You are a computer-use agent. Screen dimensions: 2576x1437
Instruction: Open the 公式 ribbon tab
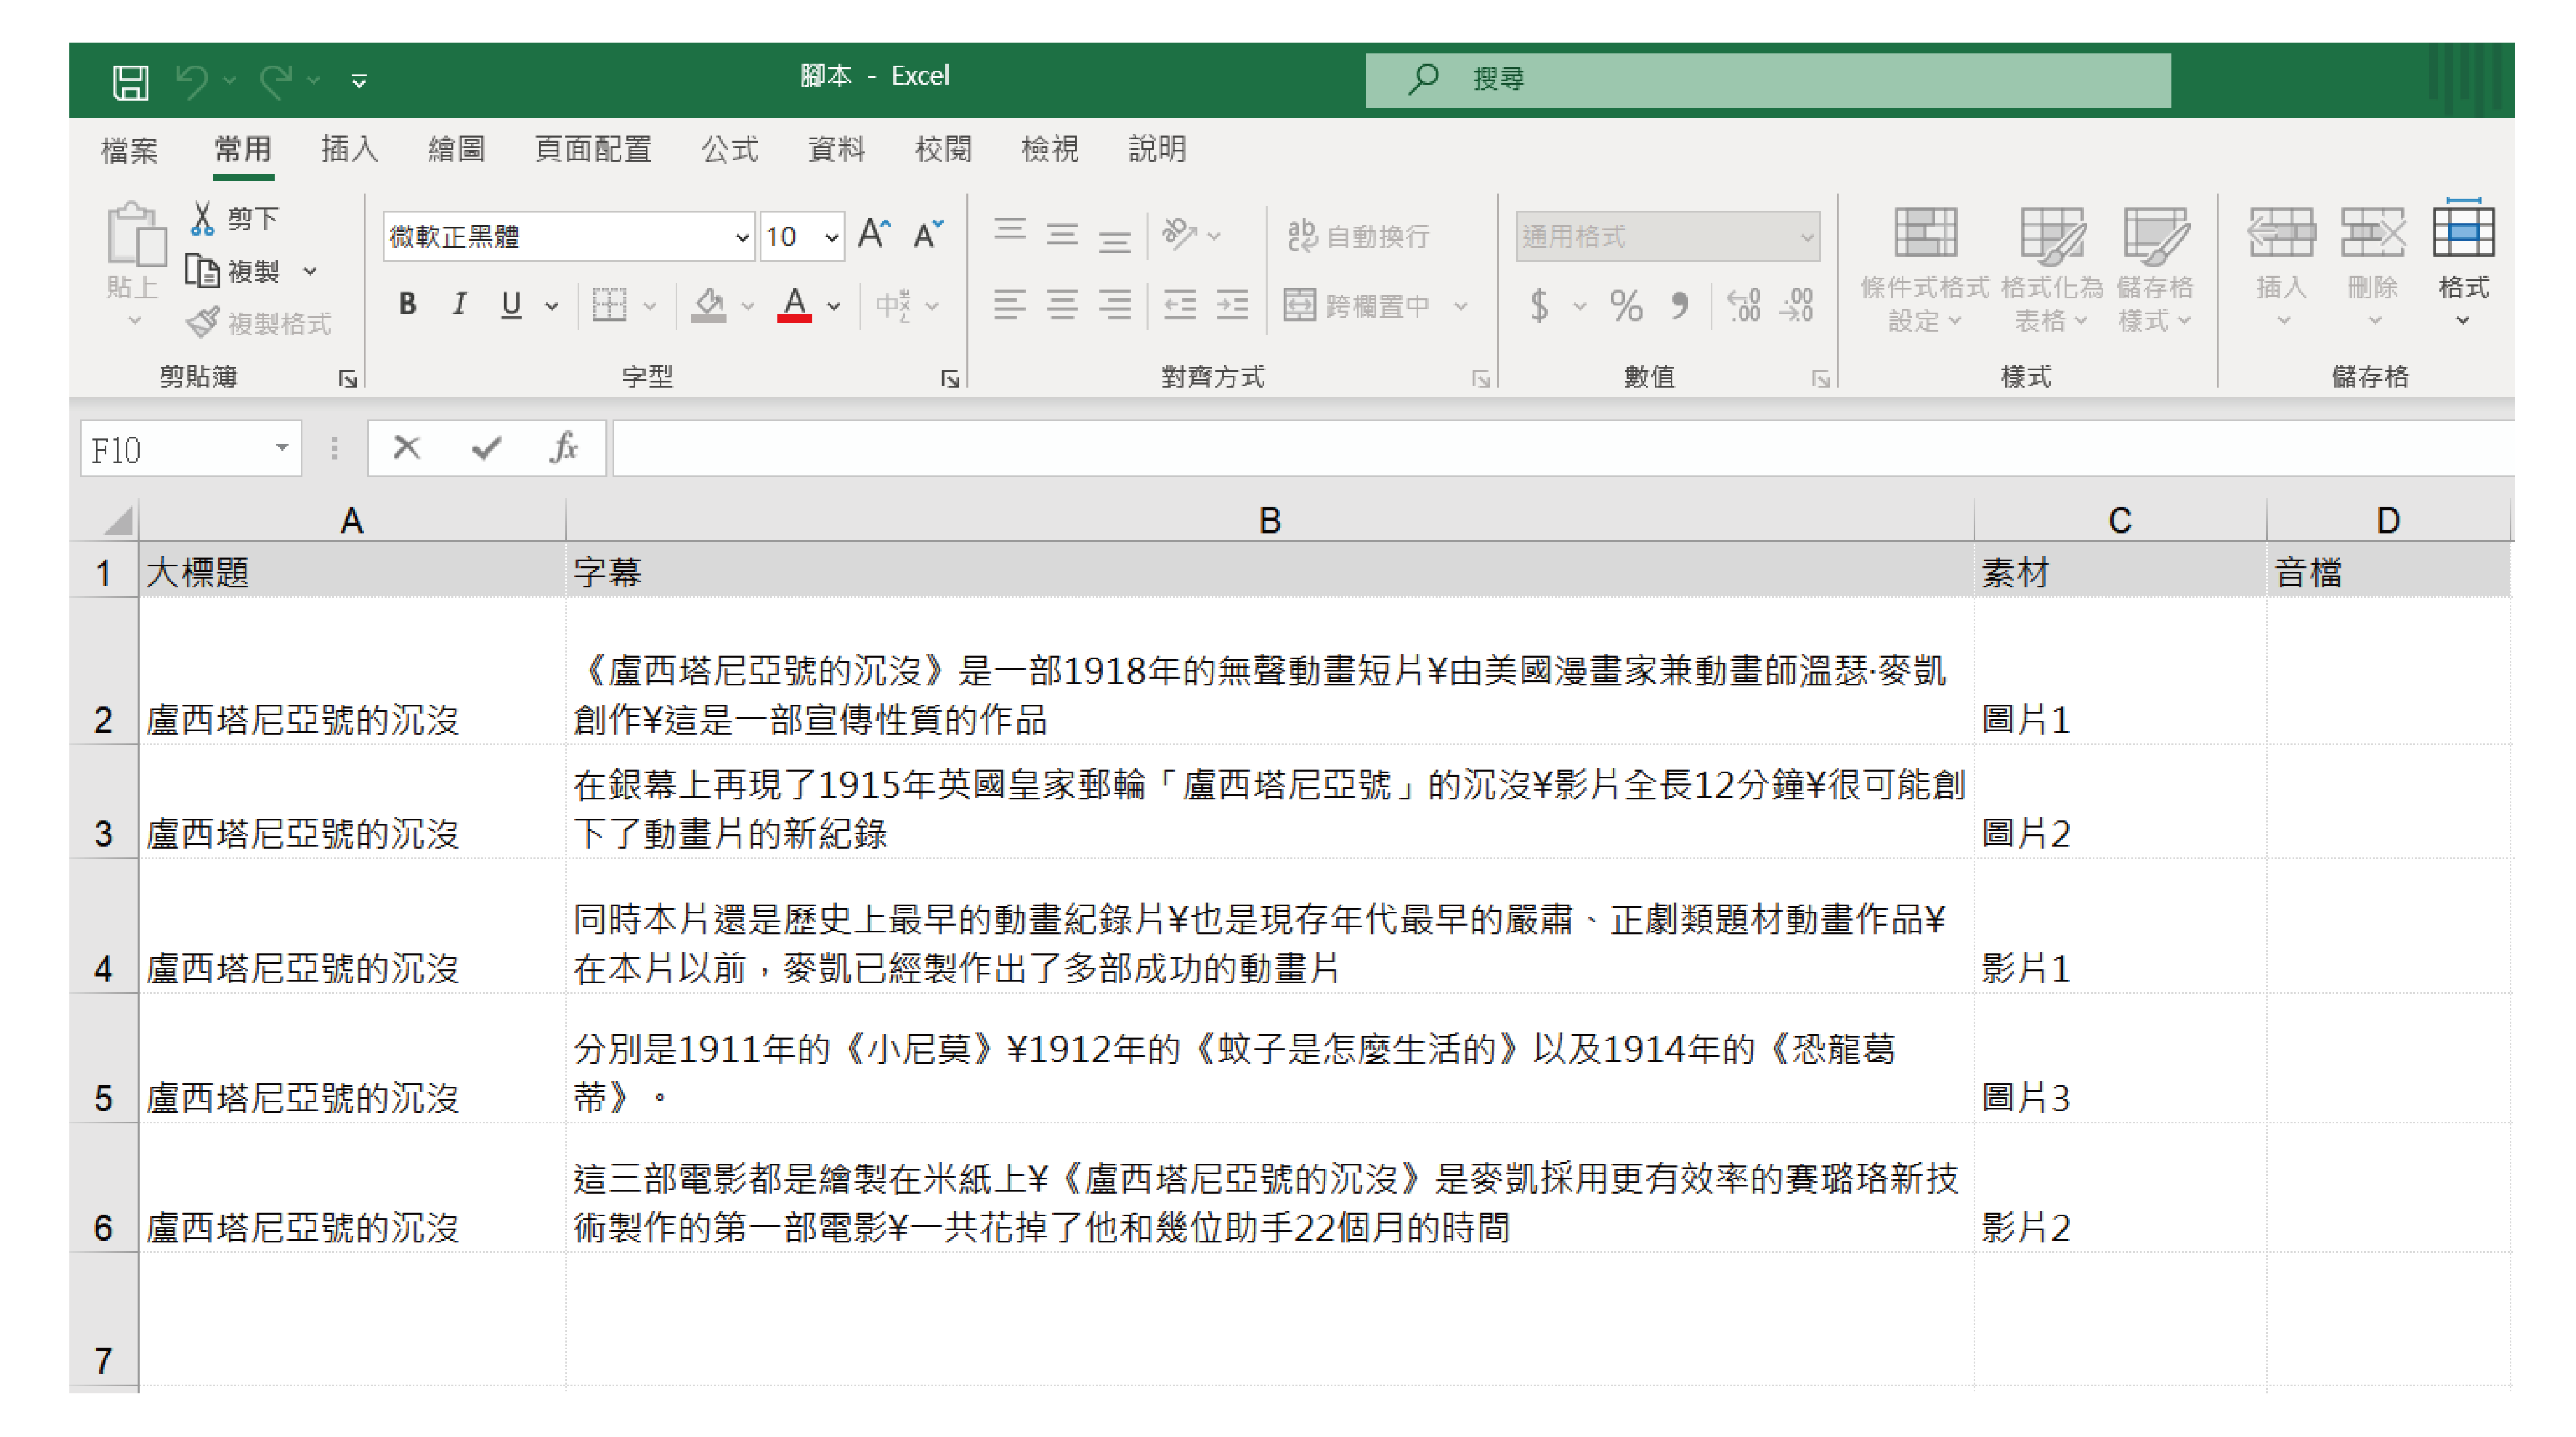tap(729, 149)
